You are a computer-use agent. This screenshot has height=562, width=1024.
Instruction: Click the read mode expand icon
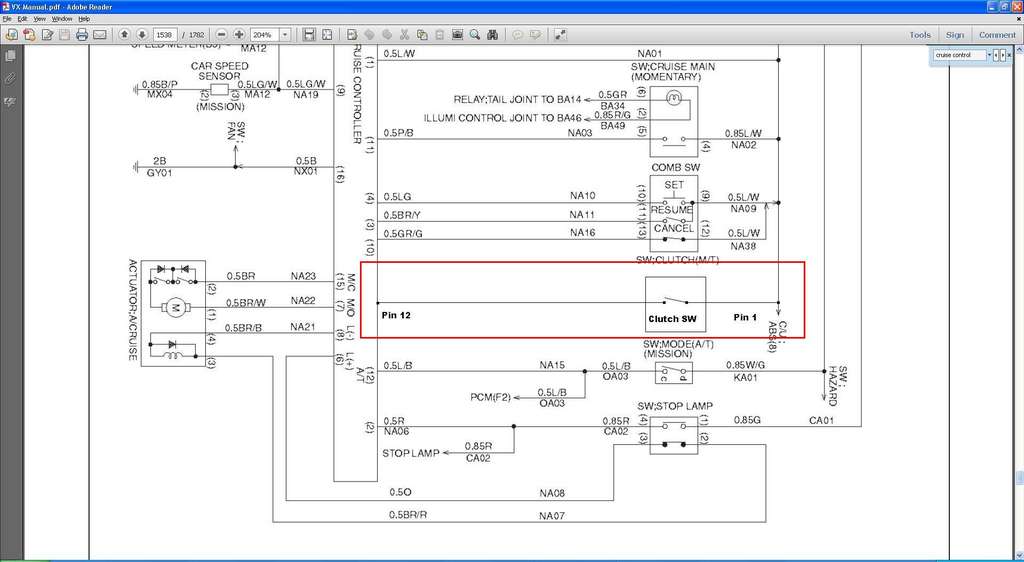click(x=560, y=35)
